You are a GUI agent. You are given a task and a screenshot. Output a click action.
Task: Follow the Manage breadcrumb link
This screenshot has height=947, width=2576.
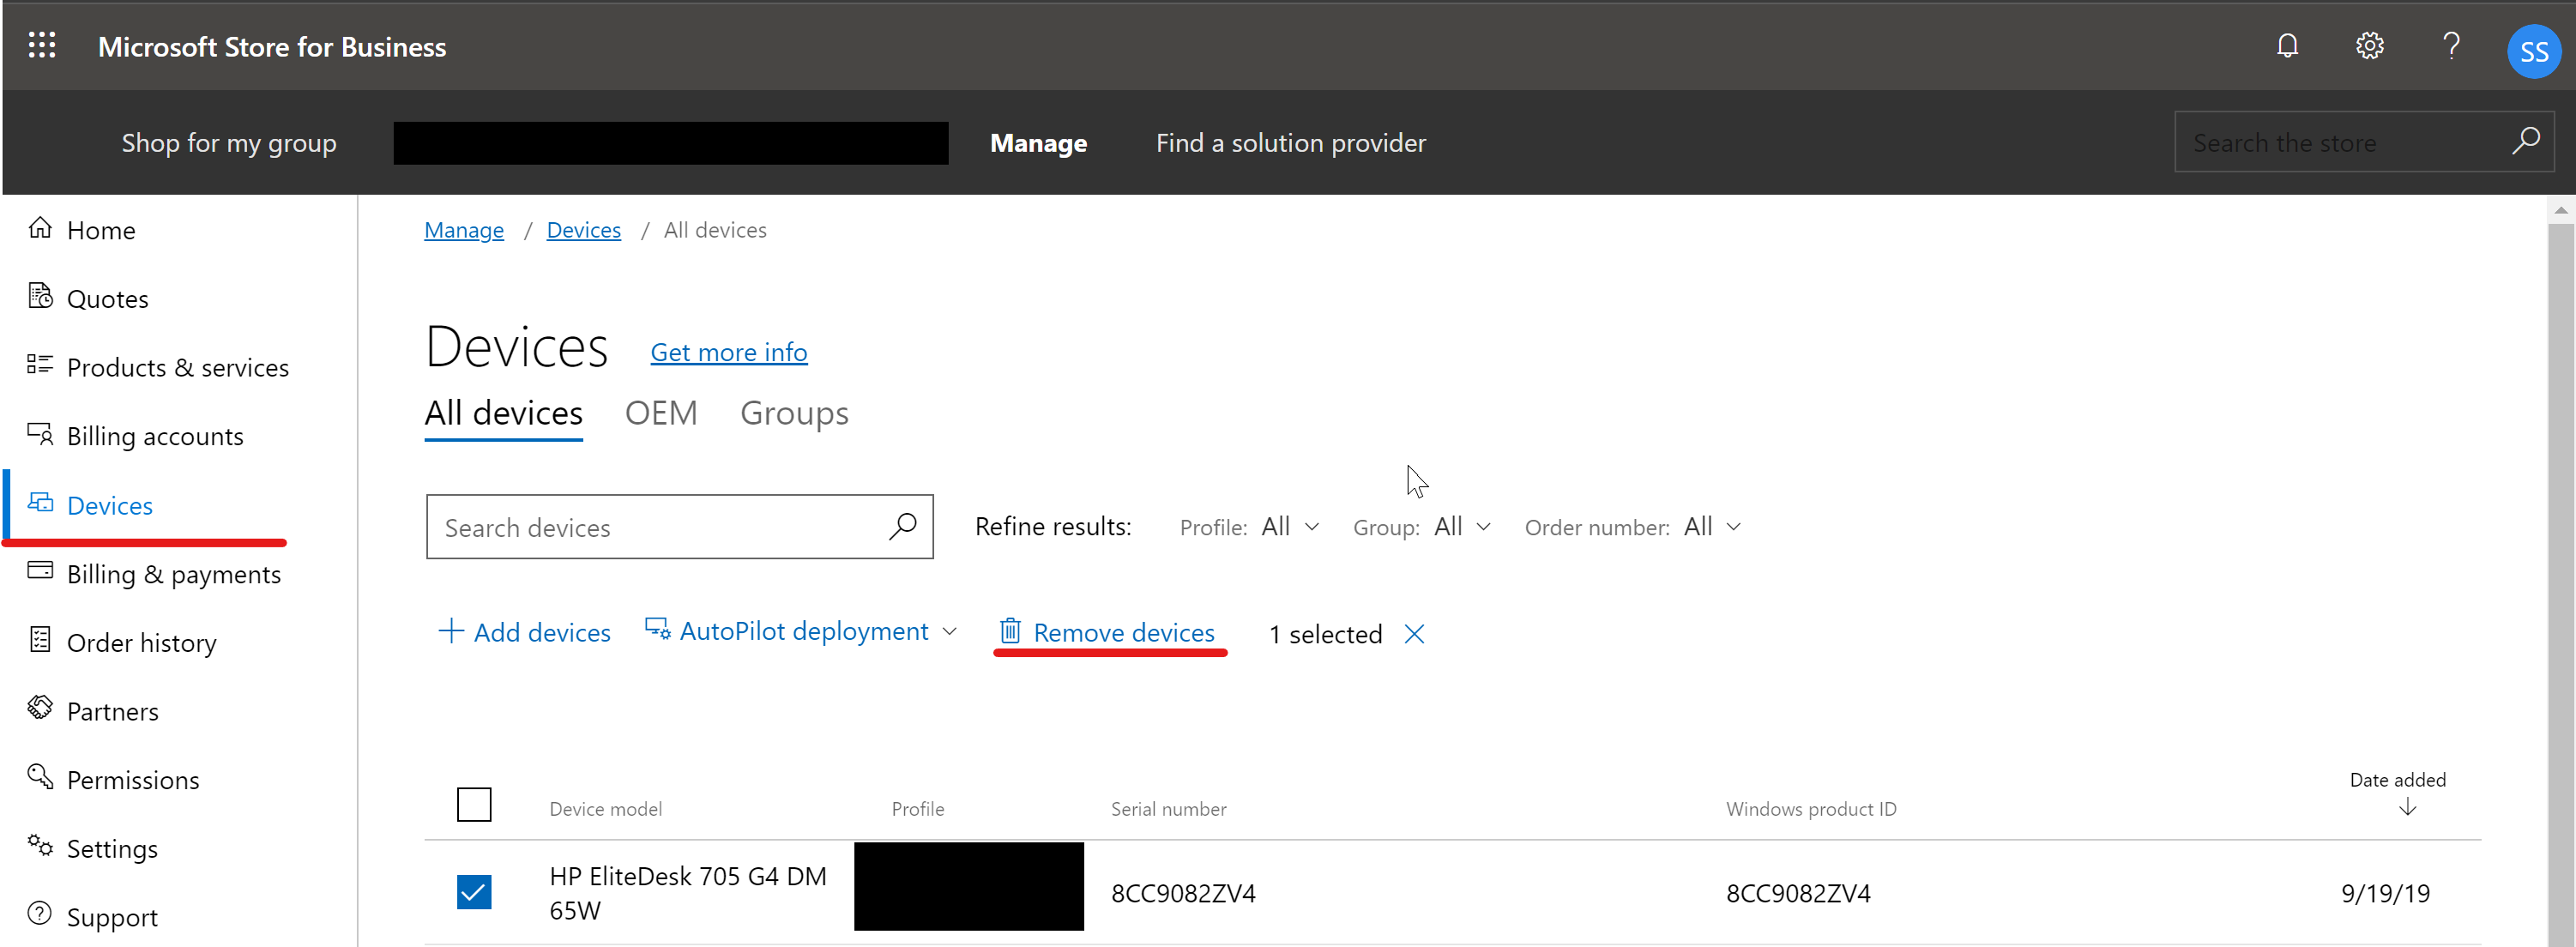pyautogui.click(x=464, y=230)
